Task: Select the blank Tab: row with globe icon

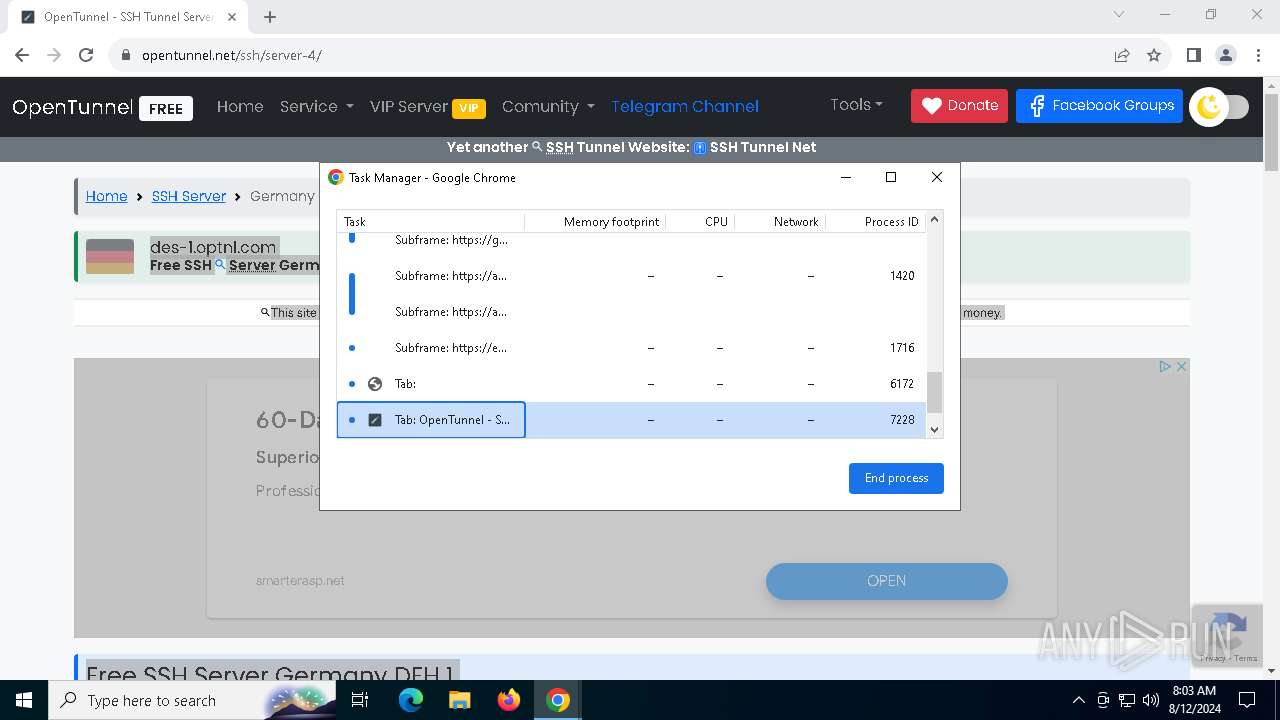Action: pos(632,384)
